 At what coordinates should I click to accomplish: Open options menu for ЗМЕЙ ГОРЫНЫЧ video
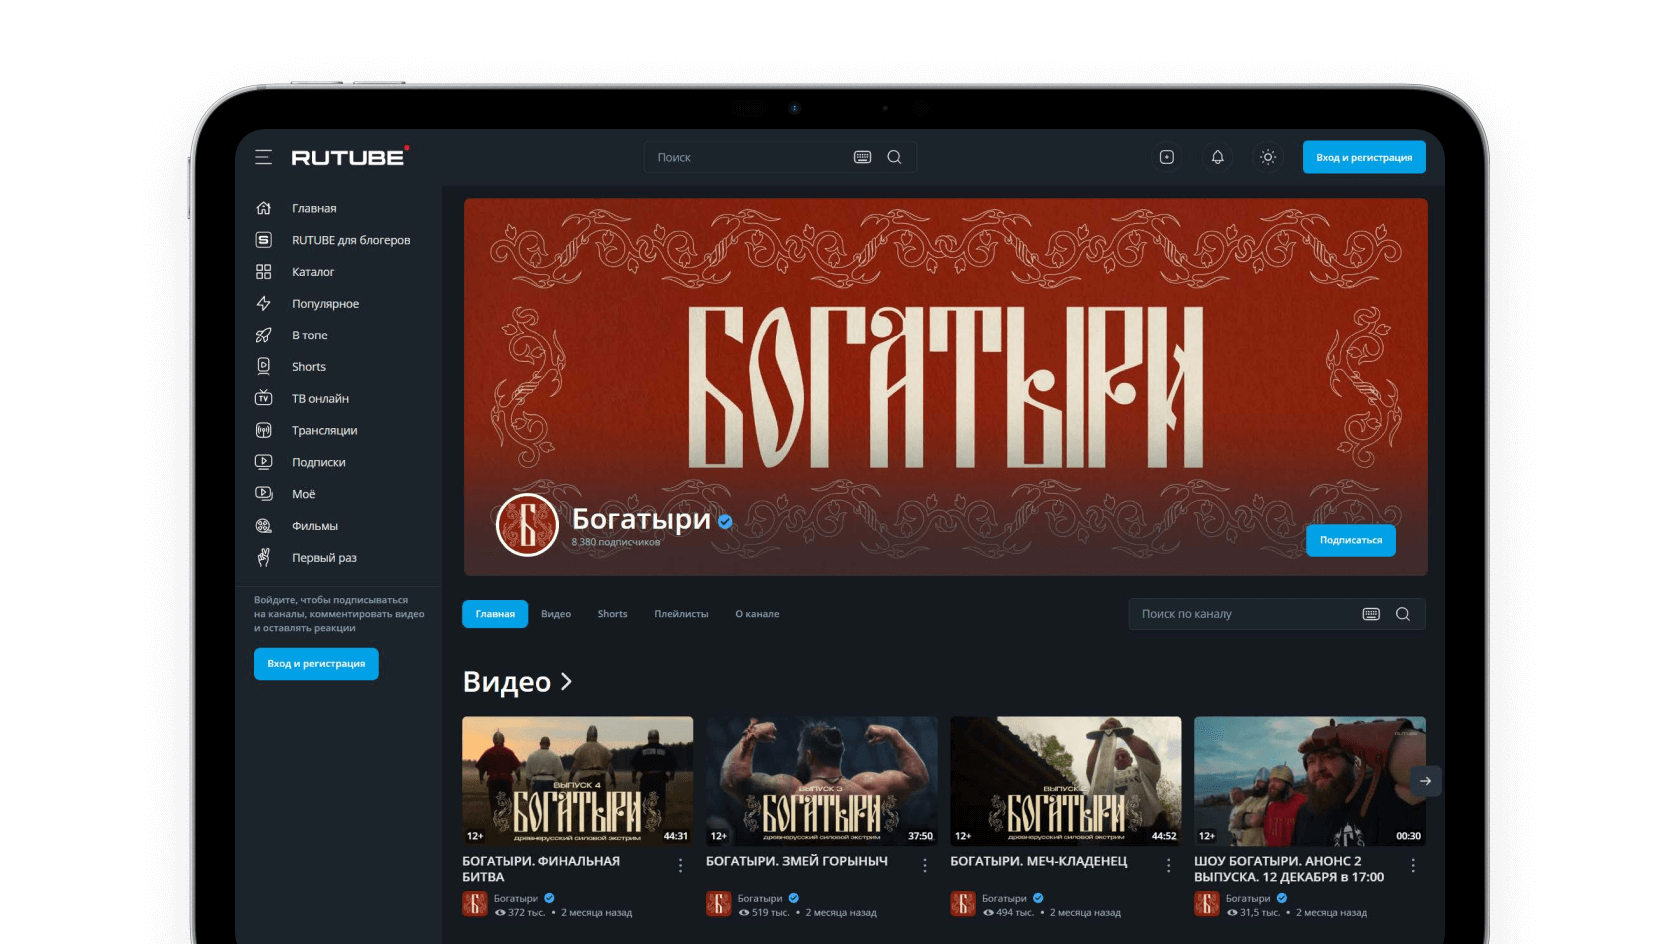point(925,866)
